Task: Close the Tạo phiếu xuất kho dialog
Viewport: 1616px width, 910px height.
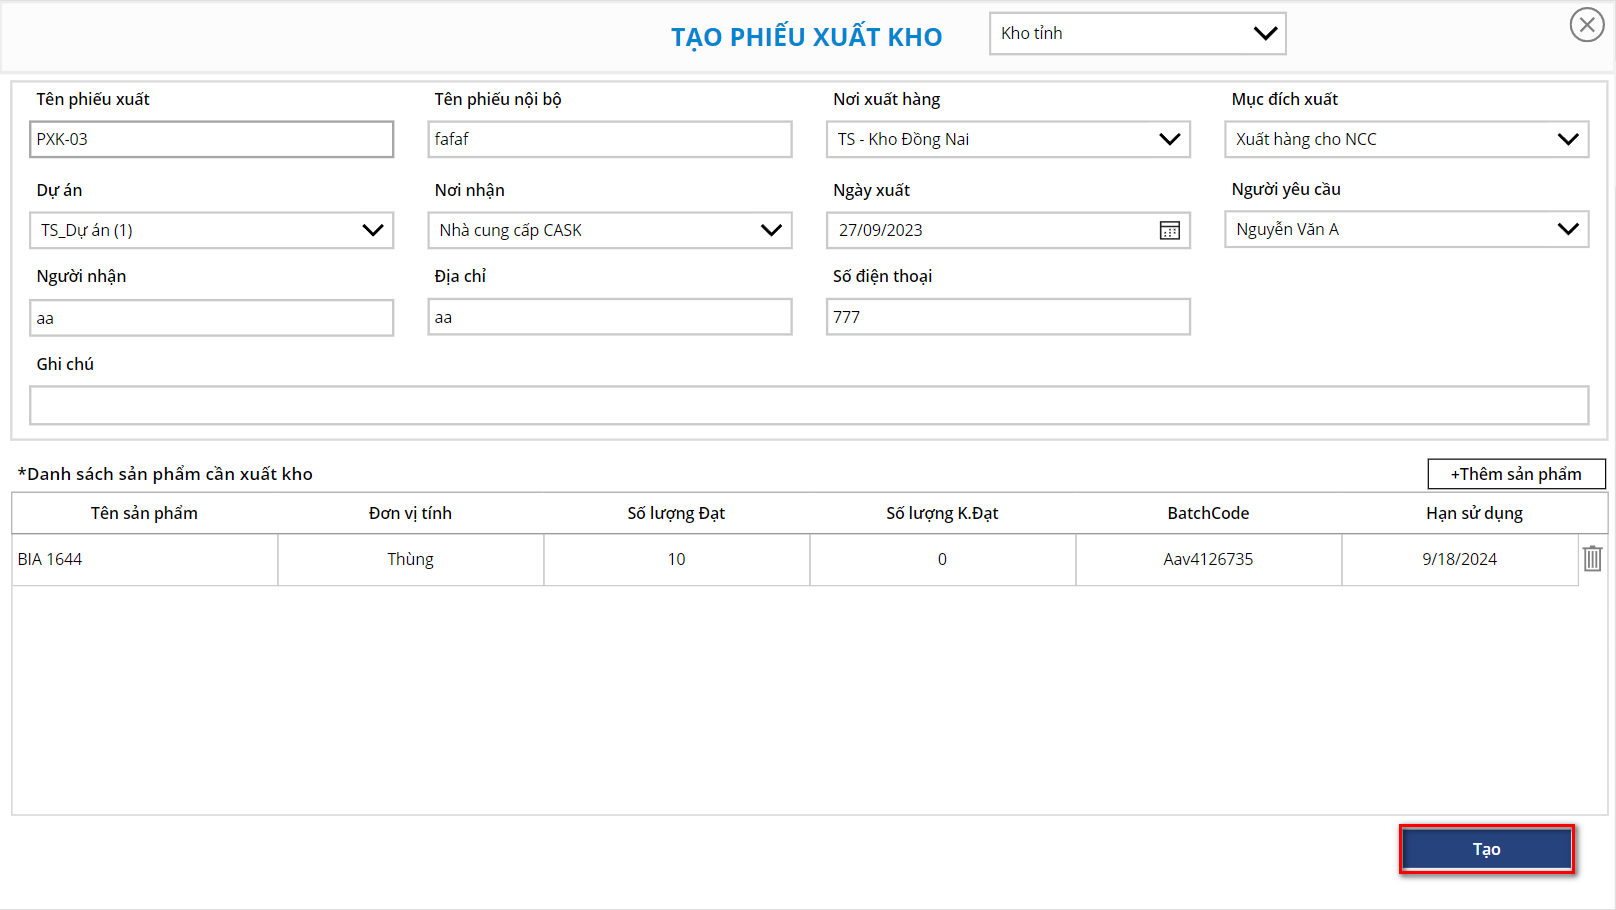Action: coord(1586,25)
